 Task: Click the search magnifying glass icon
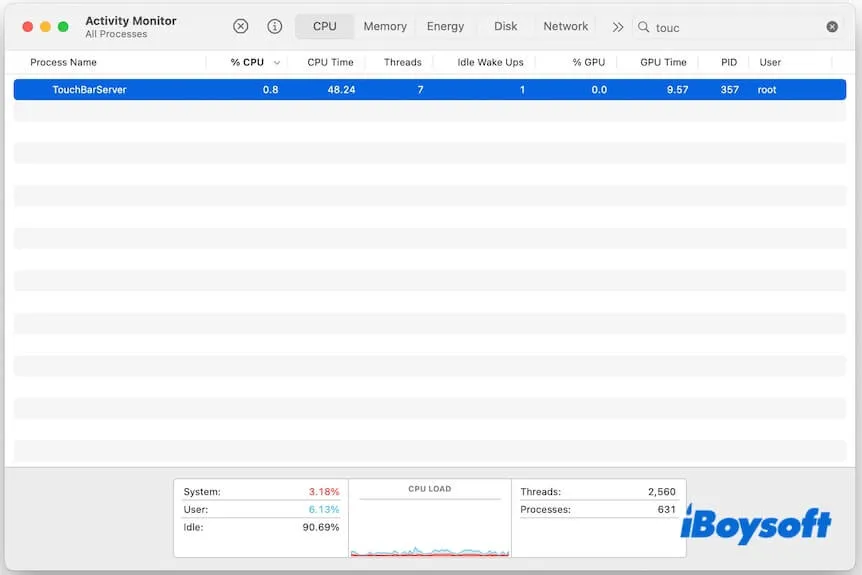[644, 27]
